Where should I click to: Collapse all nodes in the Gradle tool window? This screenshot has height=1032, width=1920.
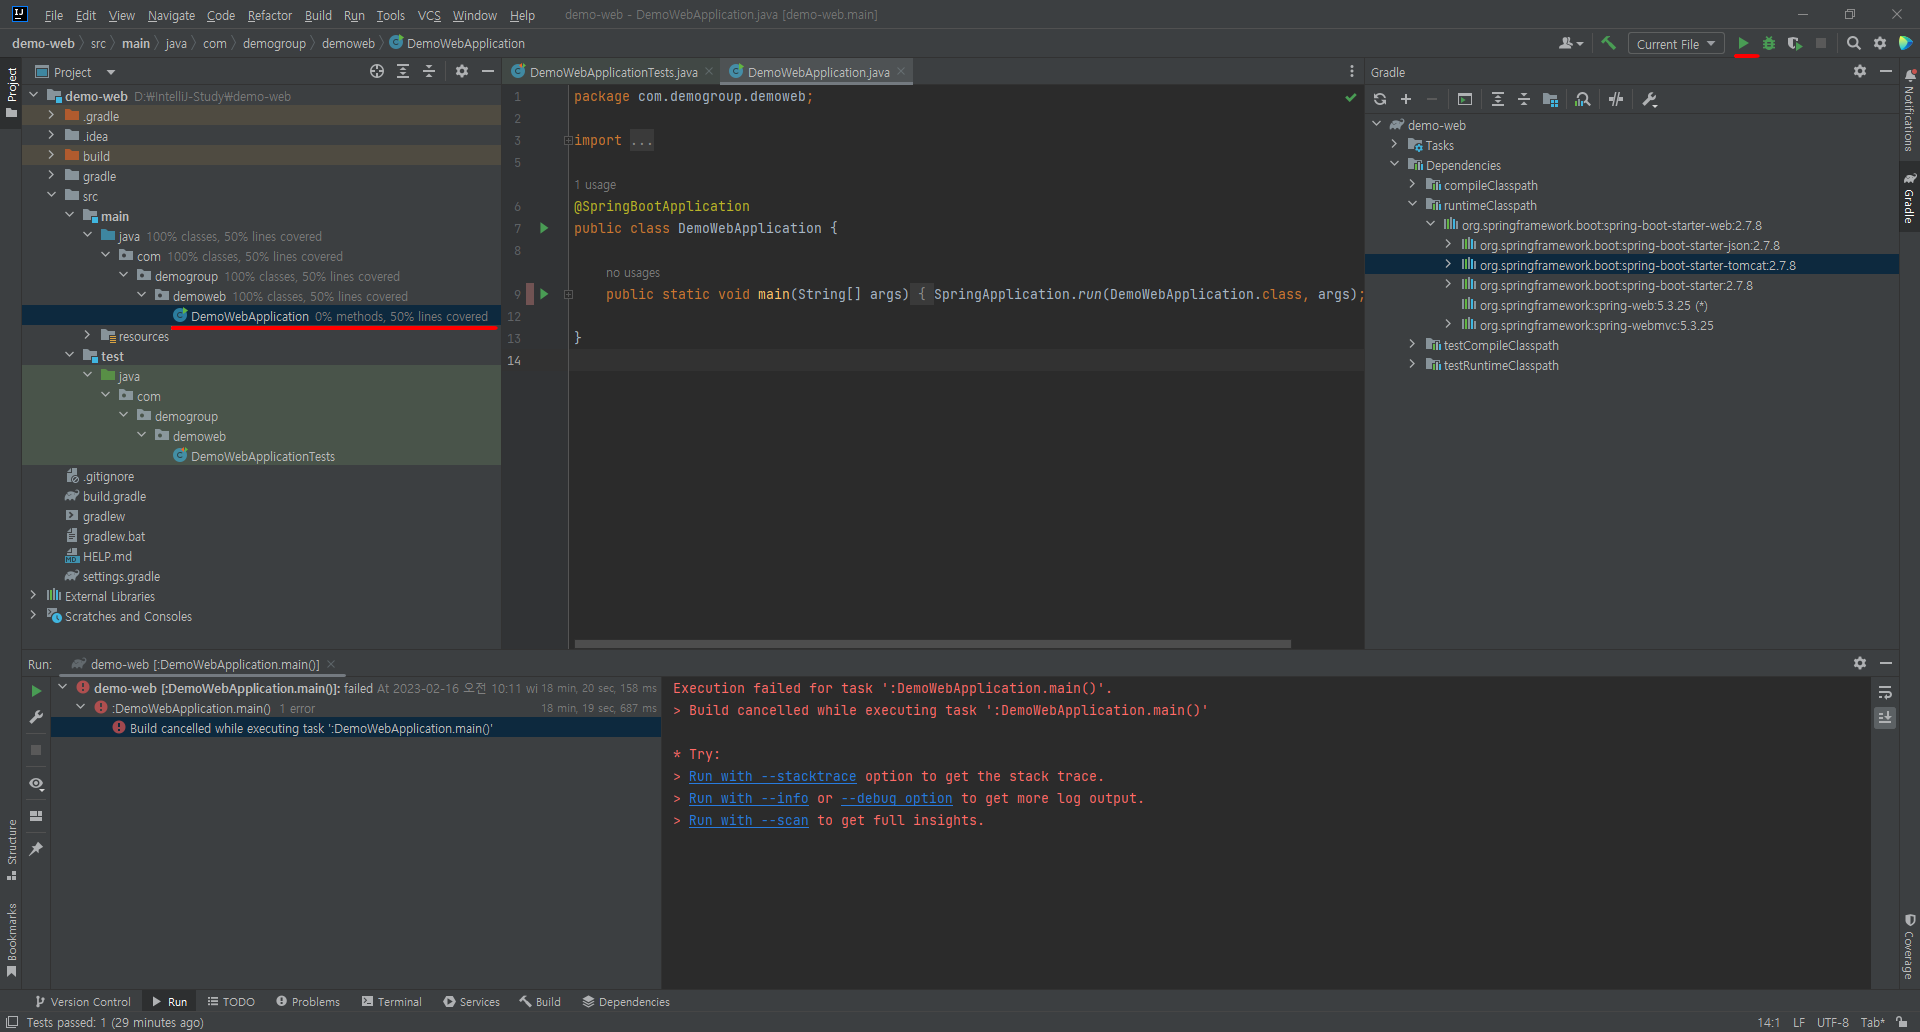pos(1524,99)
